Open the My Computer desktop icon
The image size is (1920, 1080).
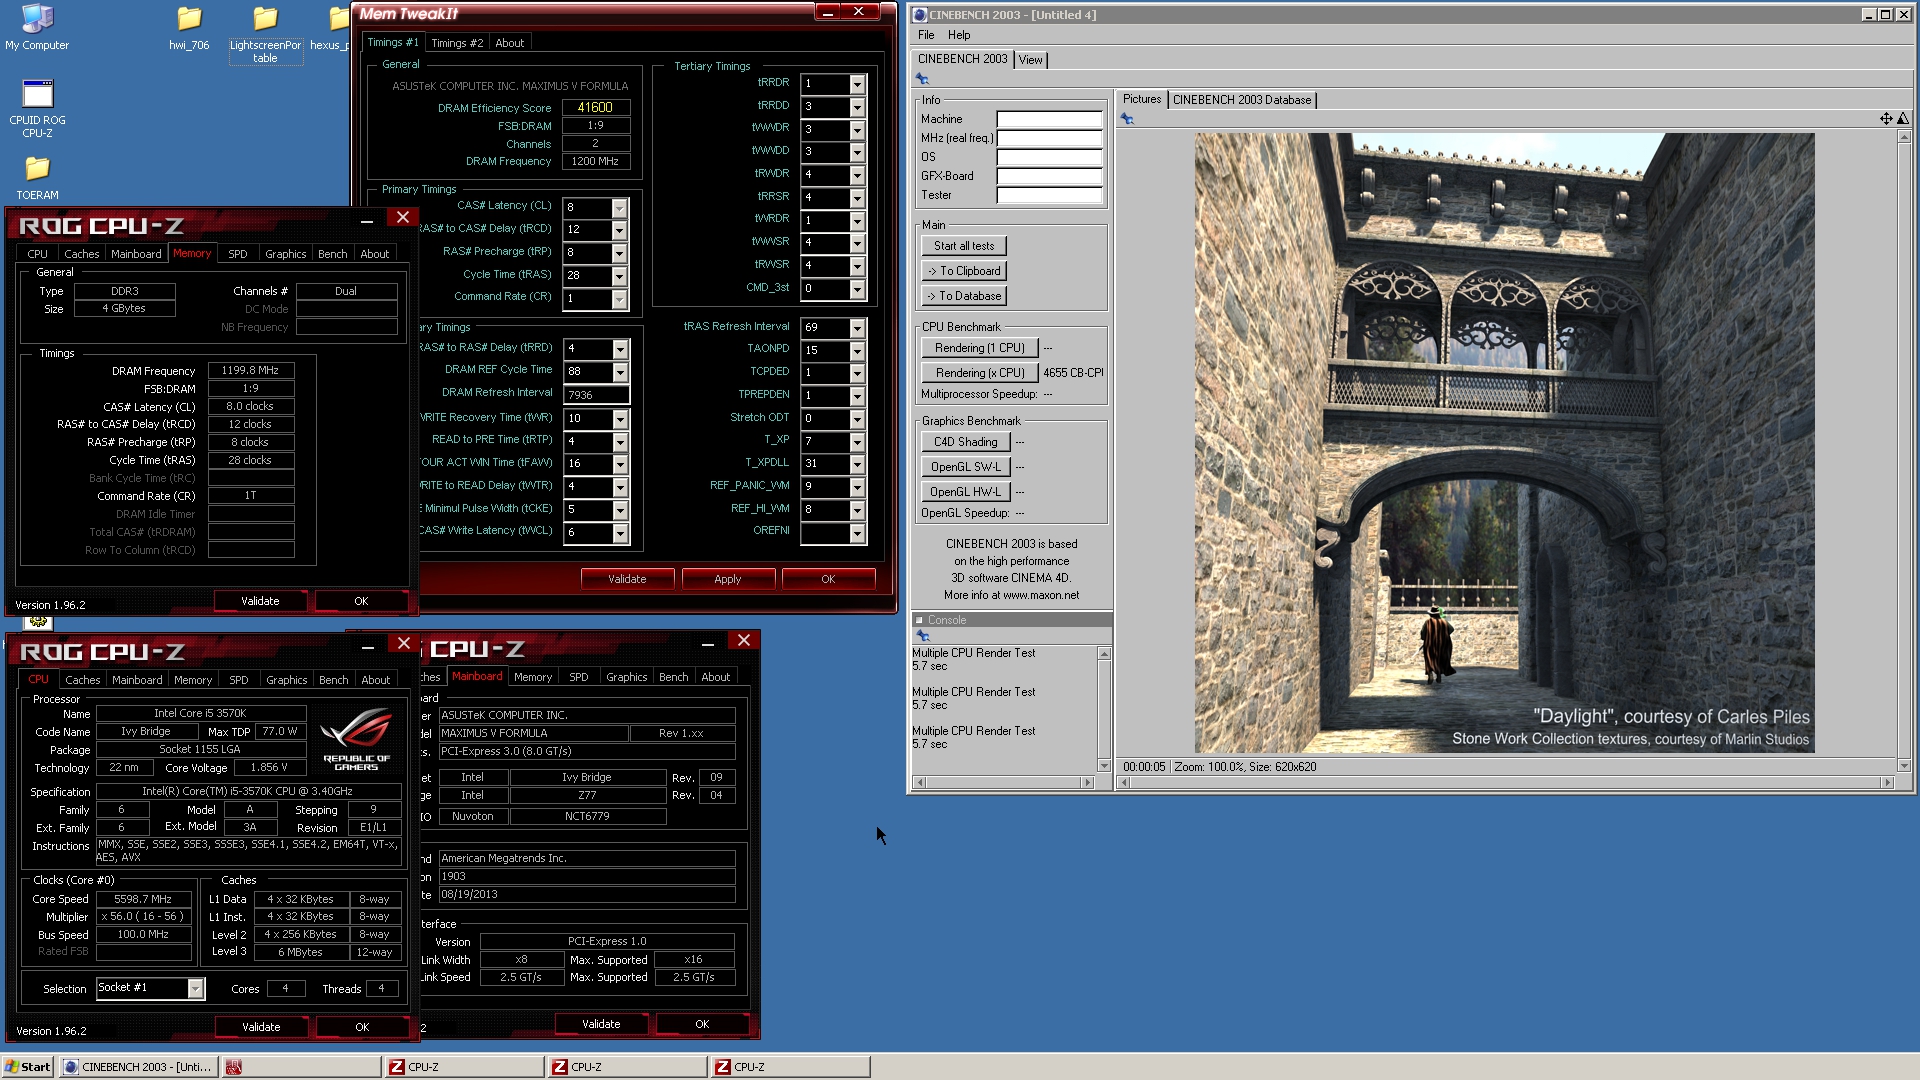click(x=37, y=27)
